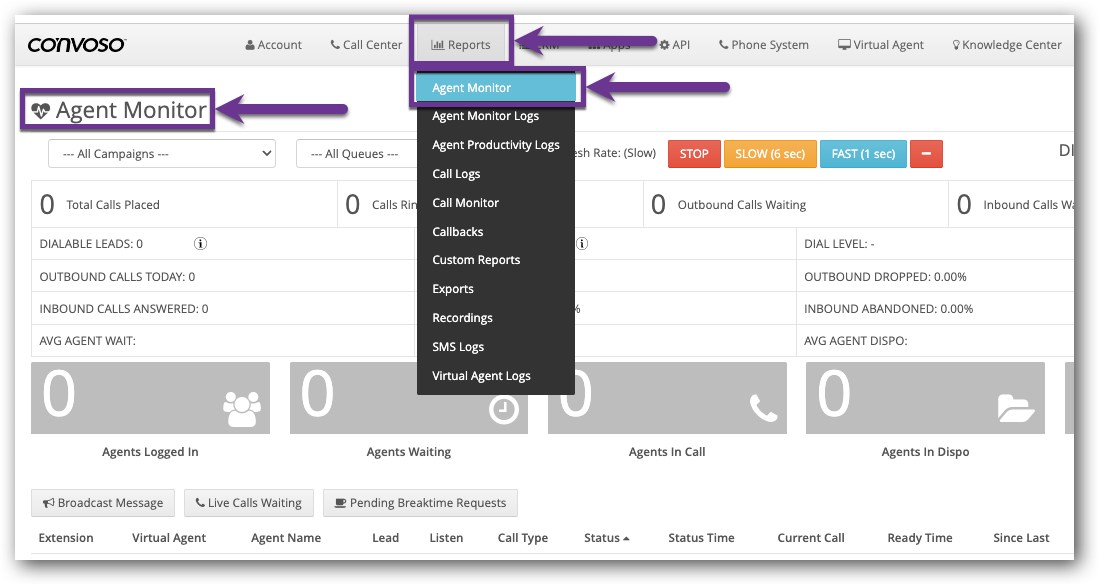Set refresh rate to SLOW (6 sec)
Image resolution: width=1099 pixels, height=585 pixels.
(765, 154)
